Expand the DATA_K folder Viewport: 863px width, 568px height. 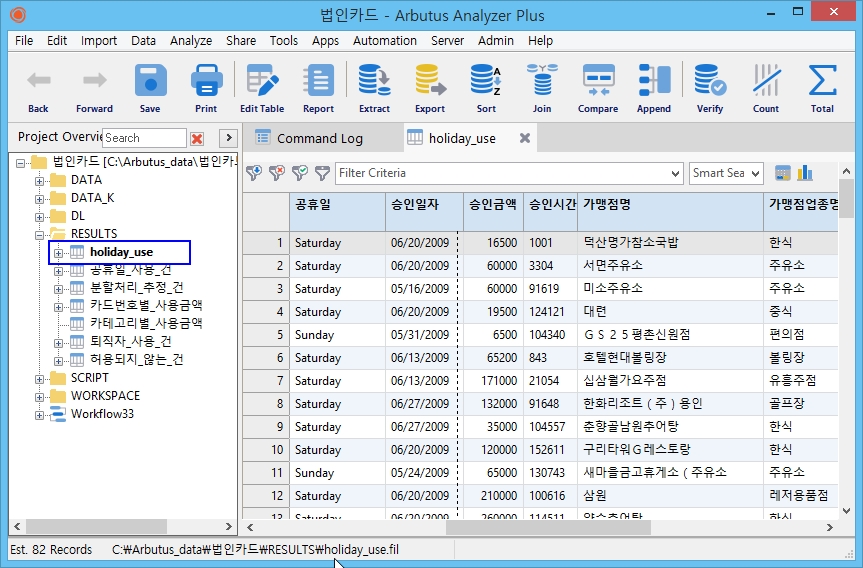(x=39, y=199)
